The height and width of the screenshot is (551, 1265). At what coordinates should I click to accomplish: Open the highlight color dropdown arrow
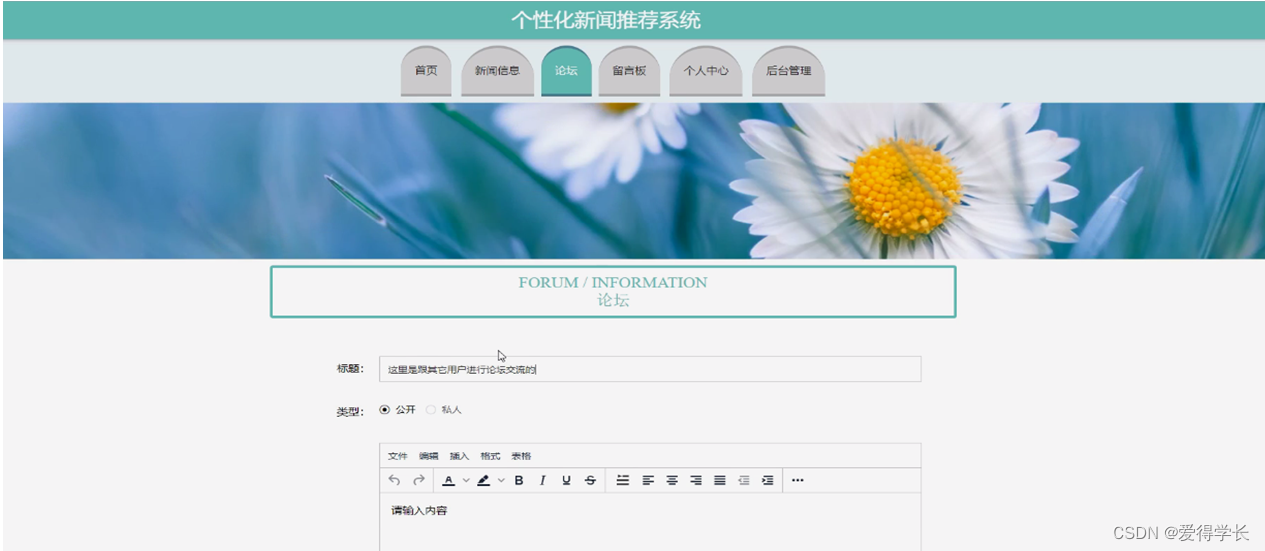501,480
